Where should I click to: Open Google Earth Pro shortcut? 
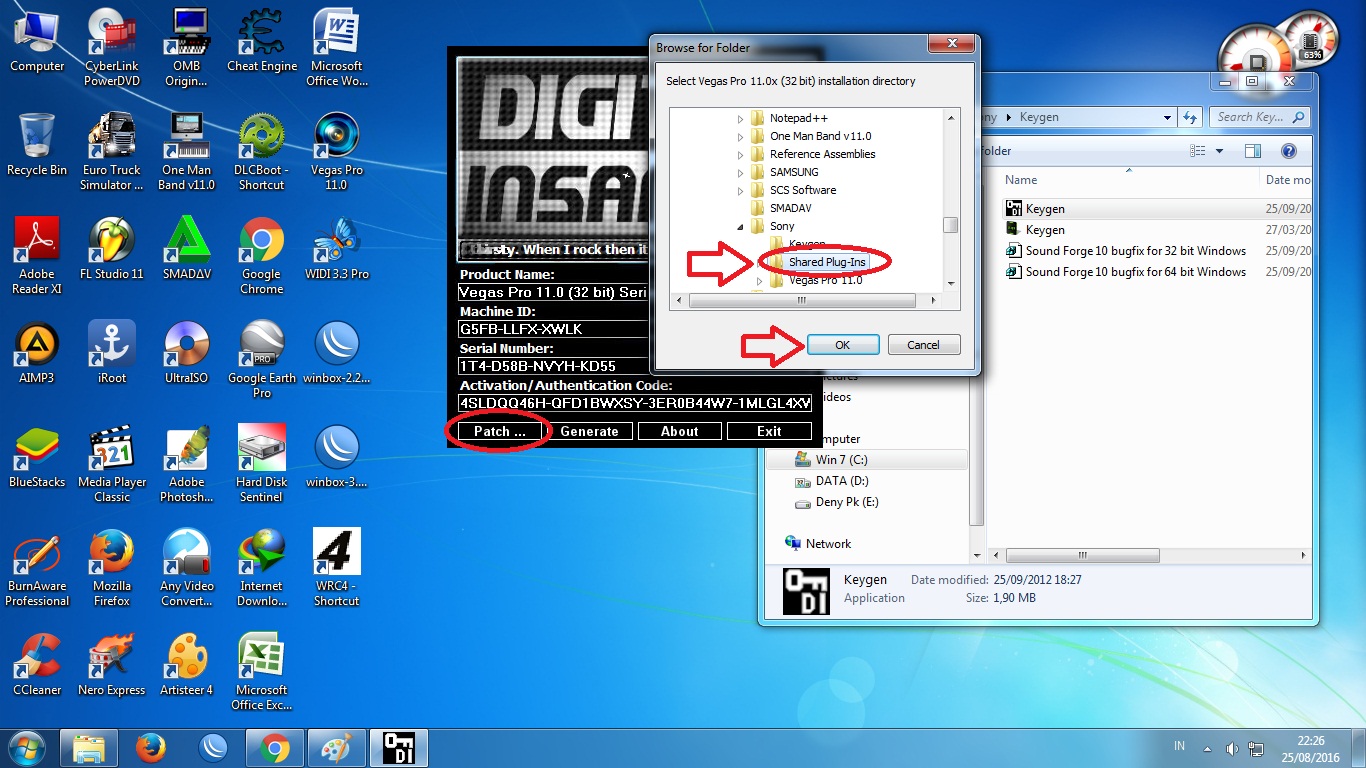point(262,359)
